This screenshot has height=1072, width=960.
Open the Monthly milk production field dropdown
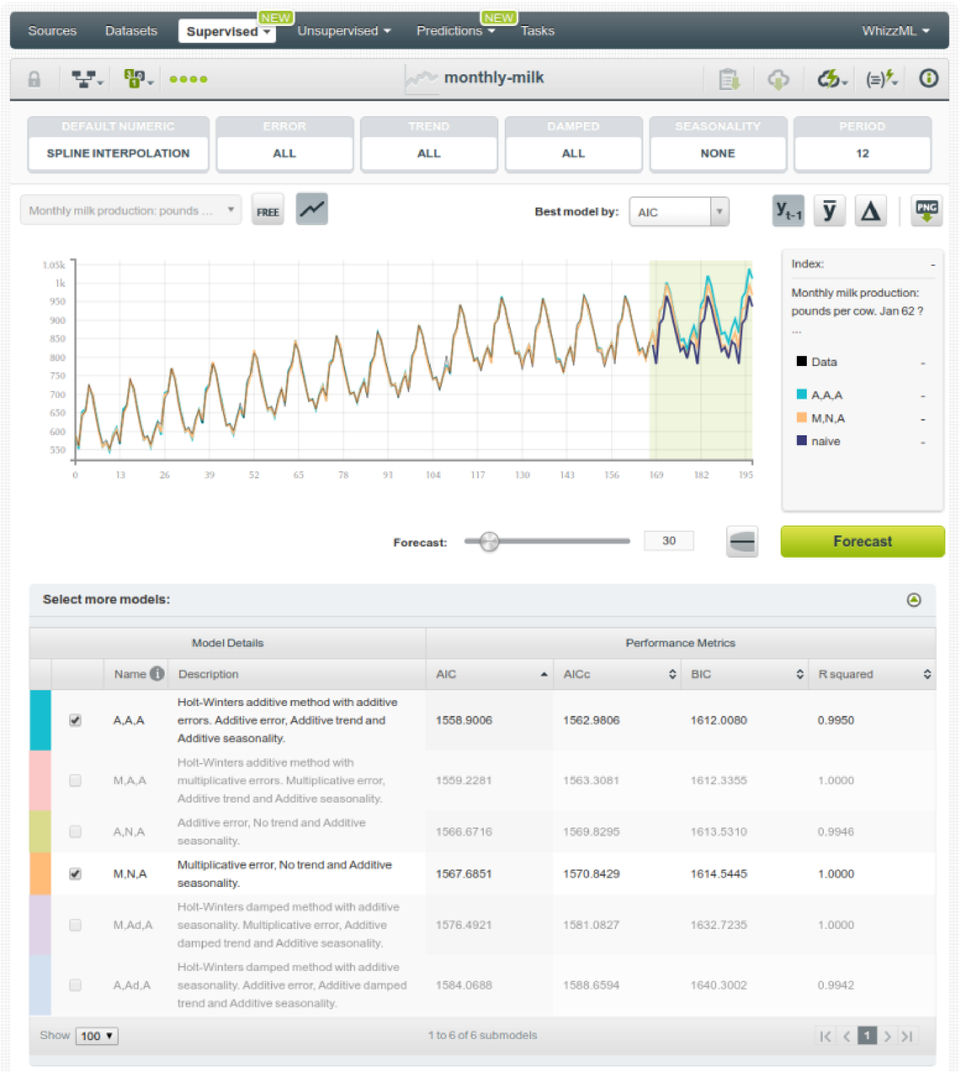click(x=131, y=211)
